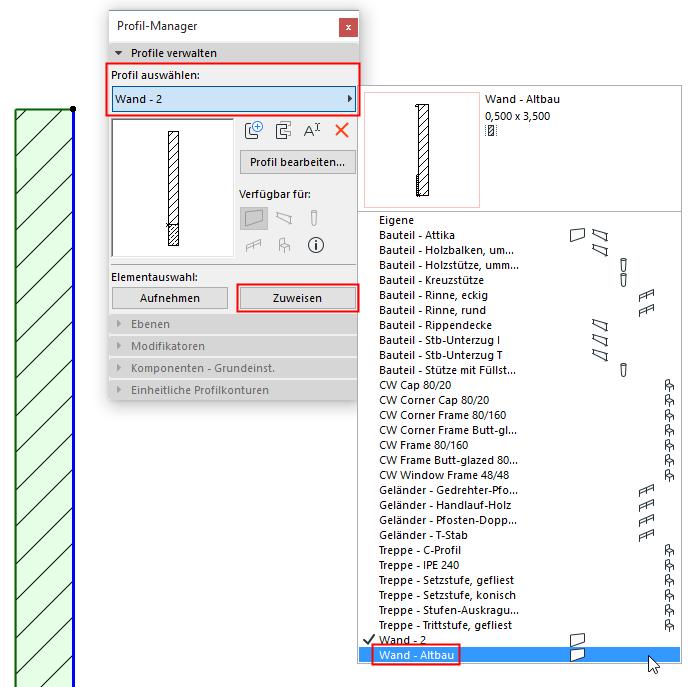
Task: Click the chair icon in CW Cap 80/20 row
Action: coord(669,386)
